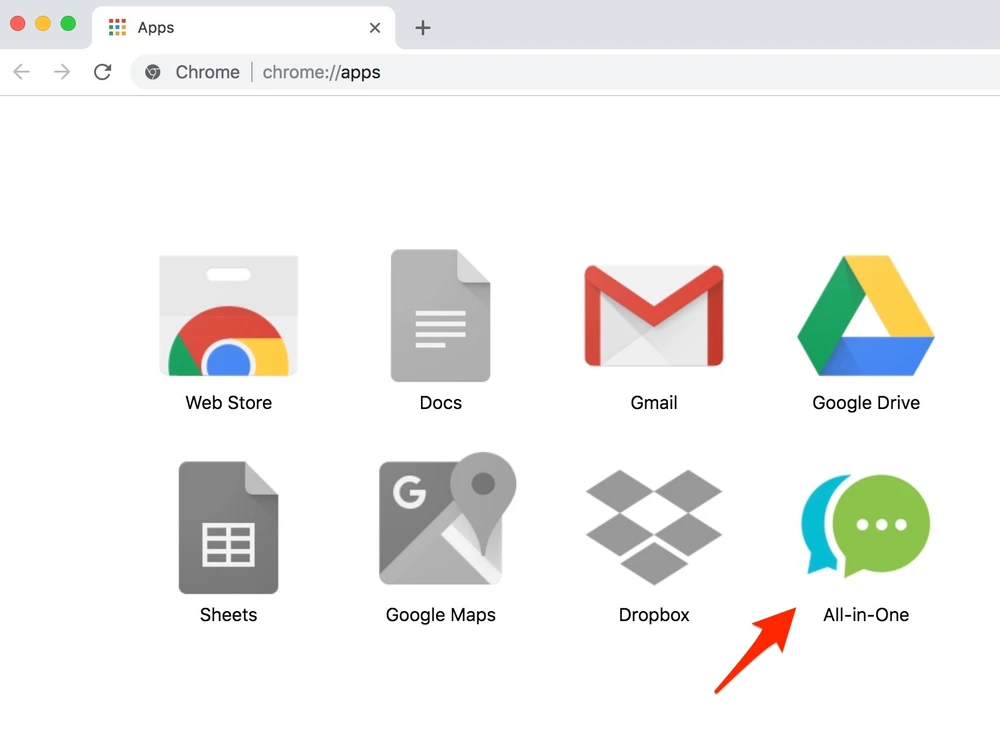The width and height of the screenshot is (1000, 736).
Task: Click the browser back arrow
Action: coord(22,72)
